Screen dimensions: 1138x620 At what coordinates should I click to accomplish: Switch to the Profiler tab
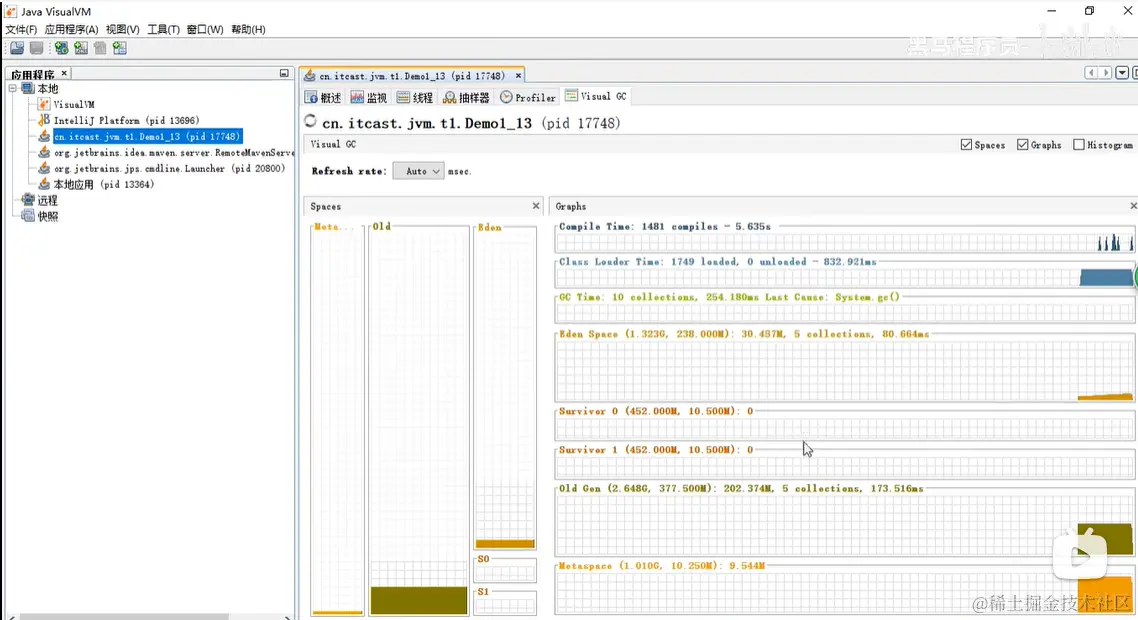(x=528, y=97)
